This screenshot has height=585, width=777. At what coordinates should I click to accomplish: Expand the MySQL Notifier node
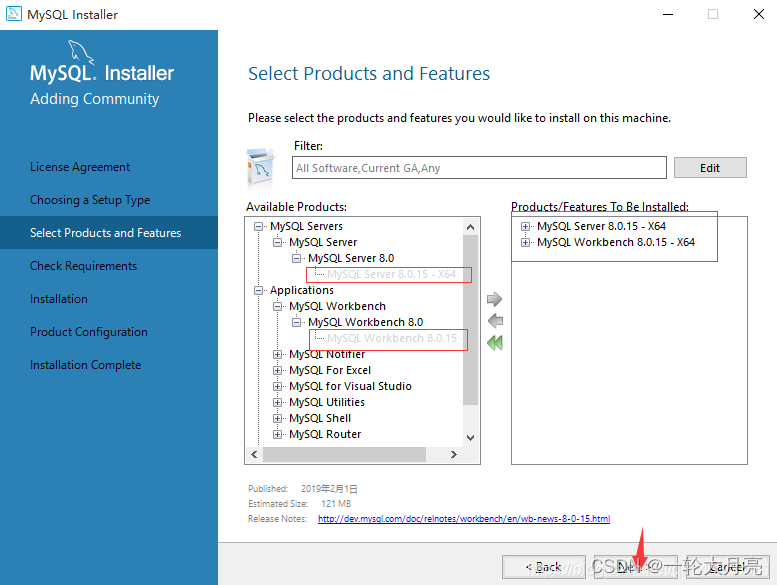pos(278,354)
